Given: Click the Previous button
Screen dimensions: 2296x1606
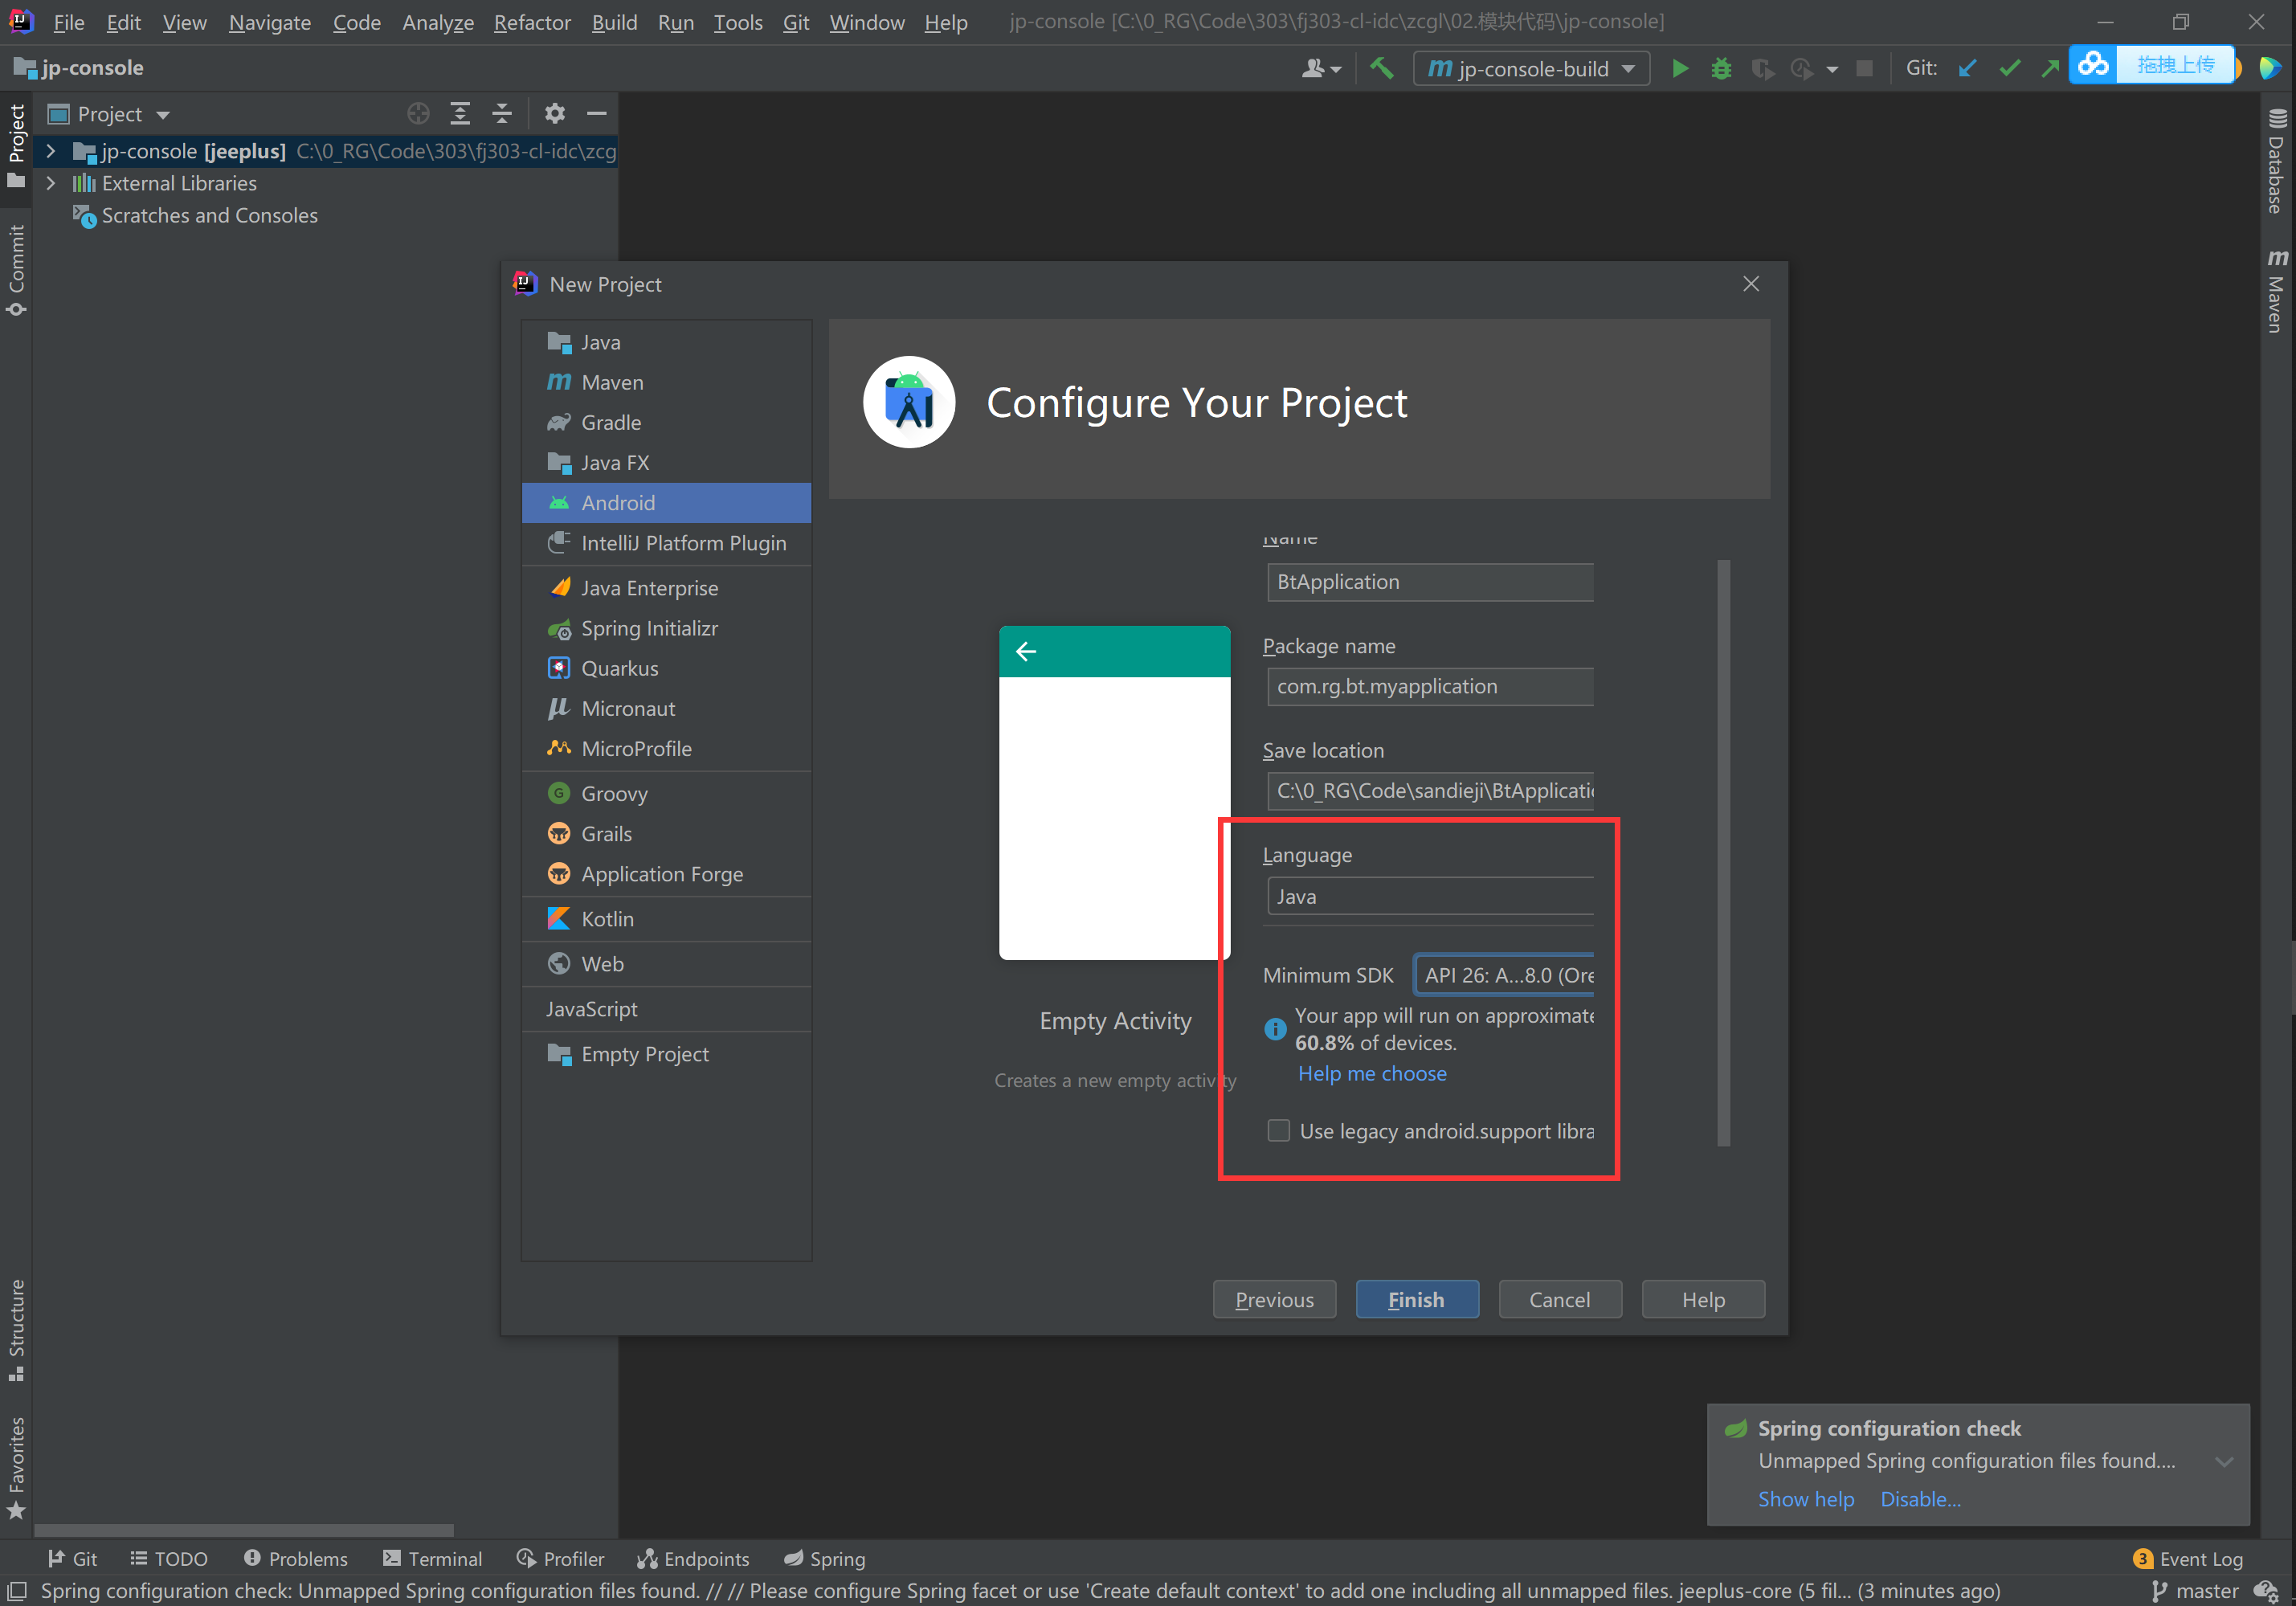Looking at the screenshot, I should (x=1274, y=1300).
